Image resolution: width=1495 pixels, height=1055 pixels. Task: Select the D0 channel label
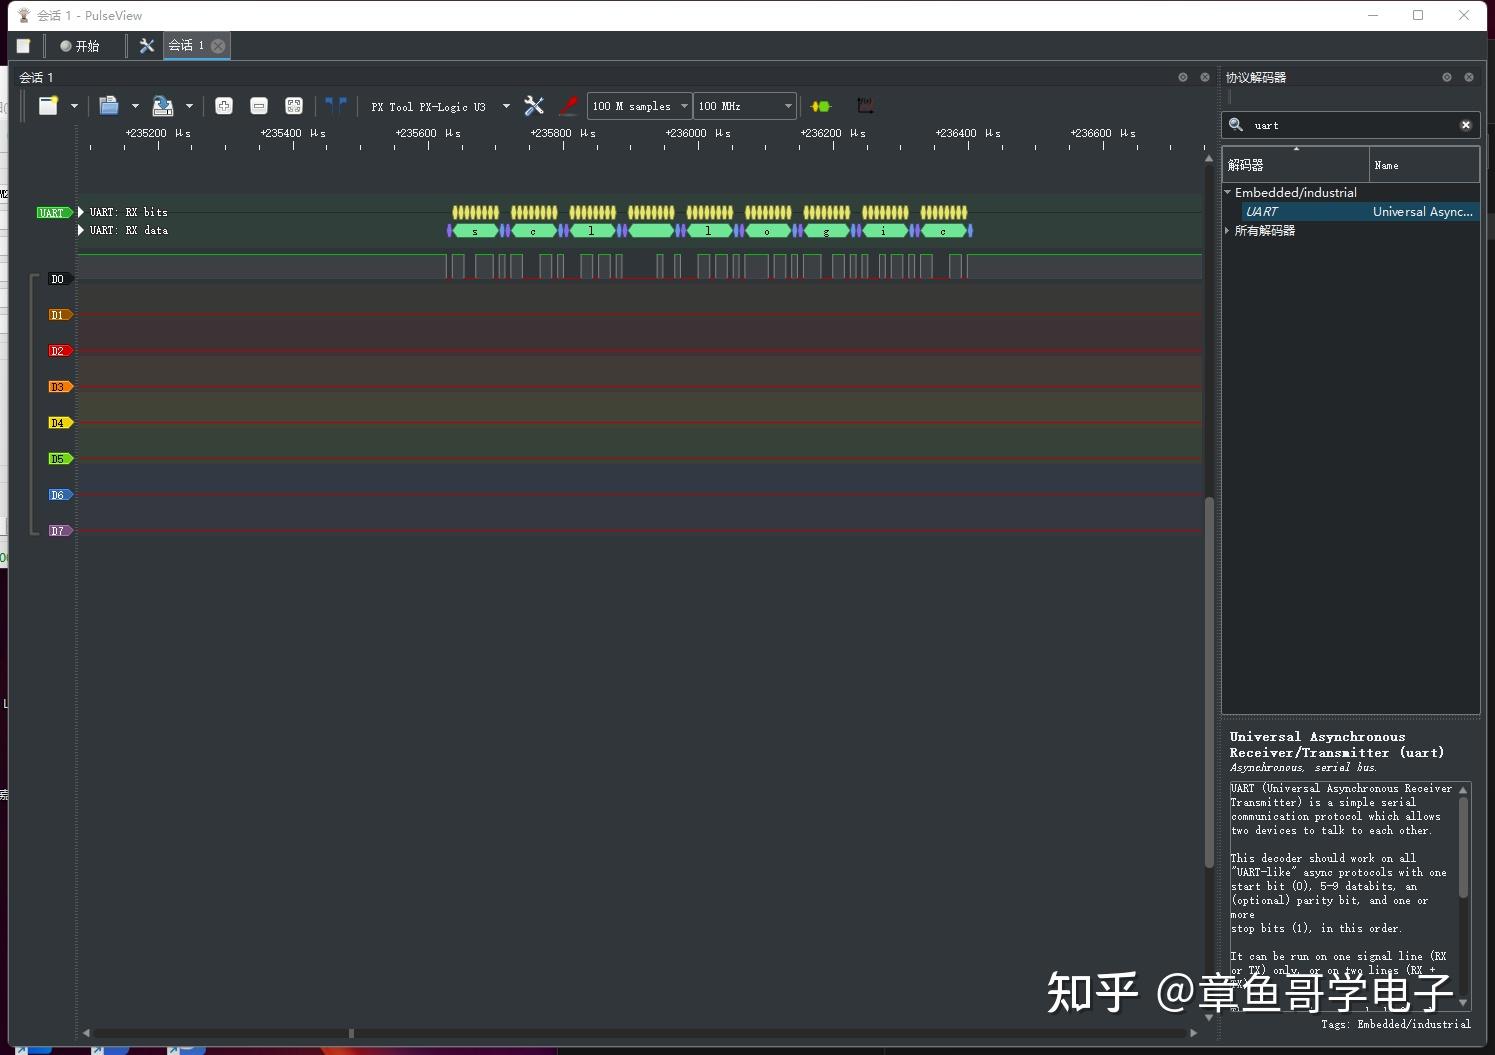click(x=59, y=279)
